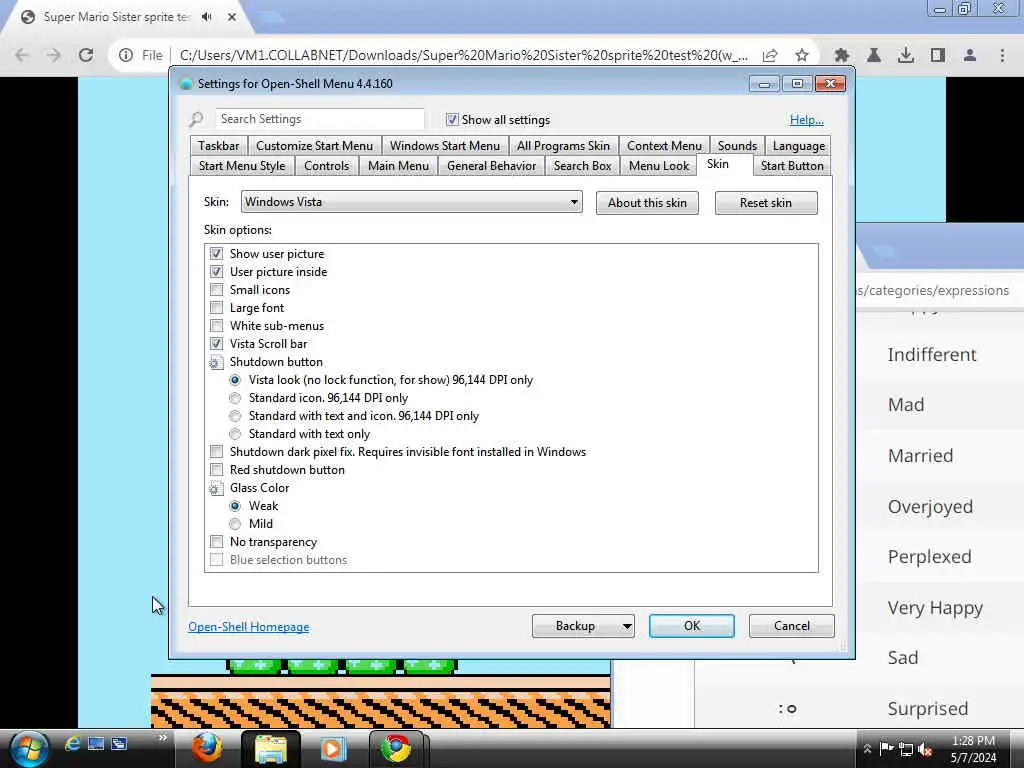
Task: Select Mild glass color radio
Action: 235,524
